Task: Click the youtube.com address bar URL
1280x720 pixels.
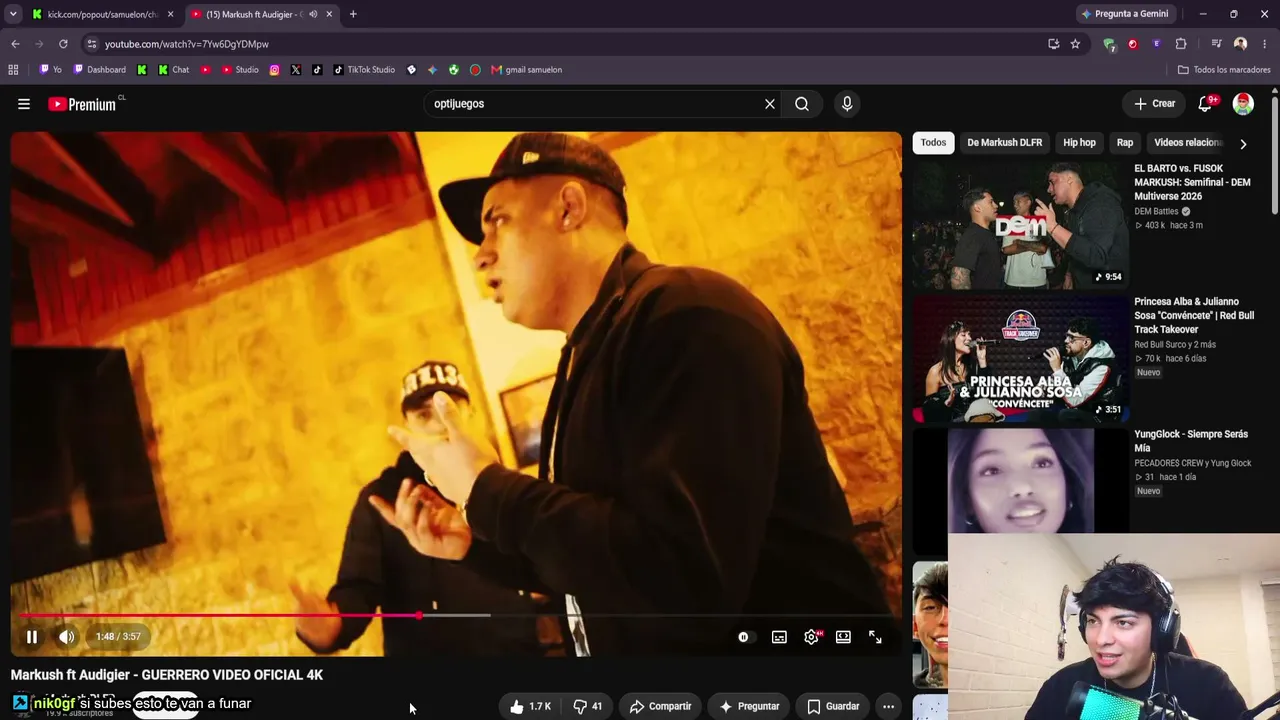Action: pyautogui.click(x=187, y=44)
